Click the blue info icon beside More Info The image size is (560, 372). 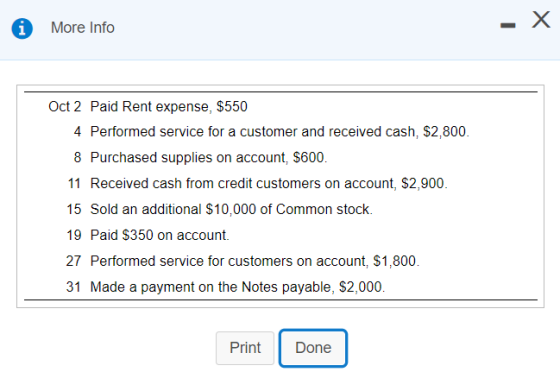coord(22,28)
